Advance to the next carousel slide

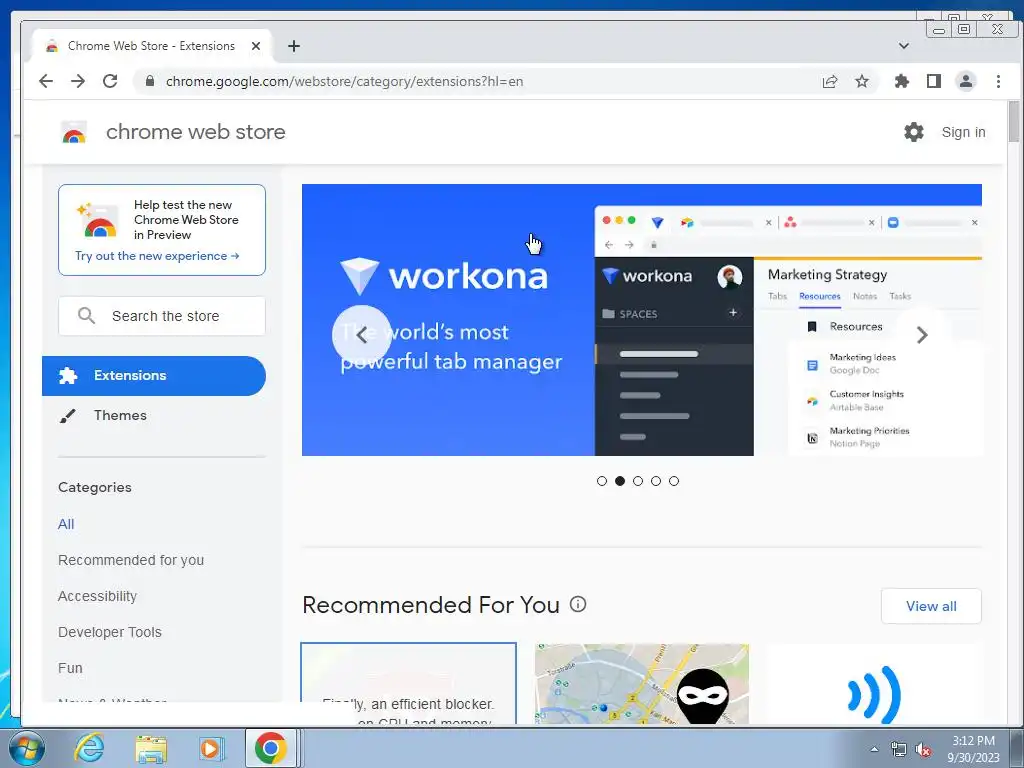tap(922, 334)
